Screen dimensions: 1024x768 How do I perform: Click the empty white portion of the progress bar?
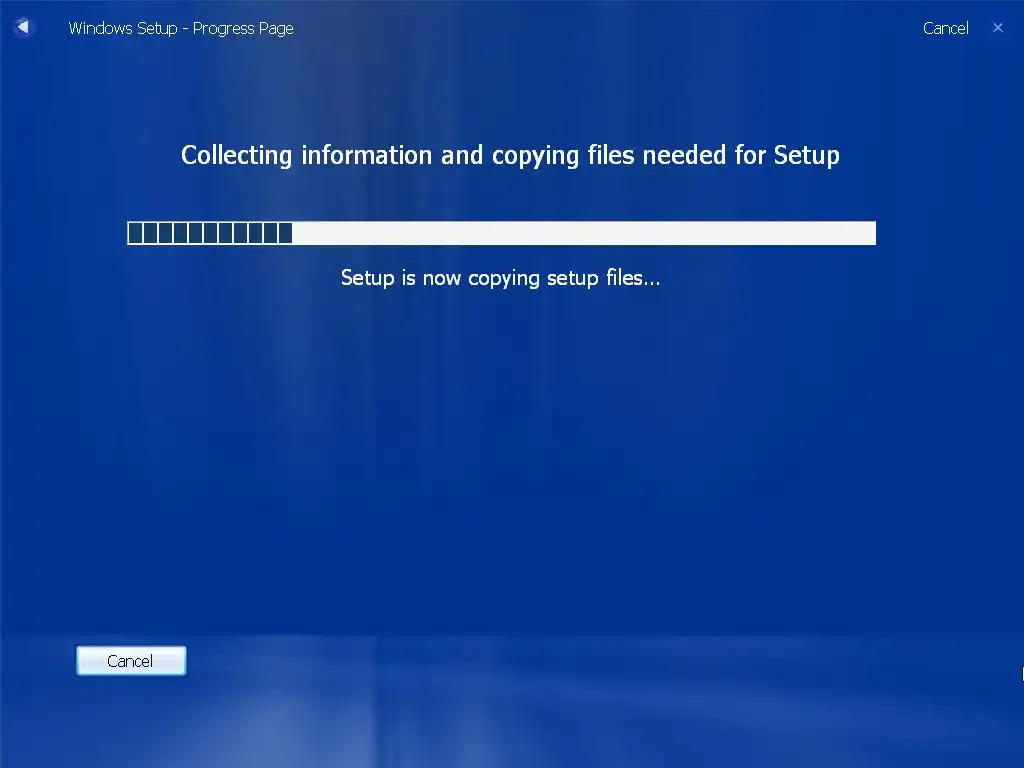(x=584, y=233)
